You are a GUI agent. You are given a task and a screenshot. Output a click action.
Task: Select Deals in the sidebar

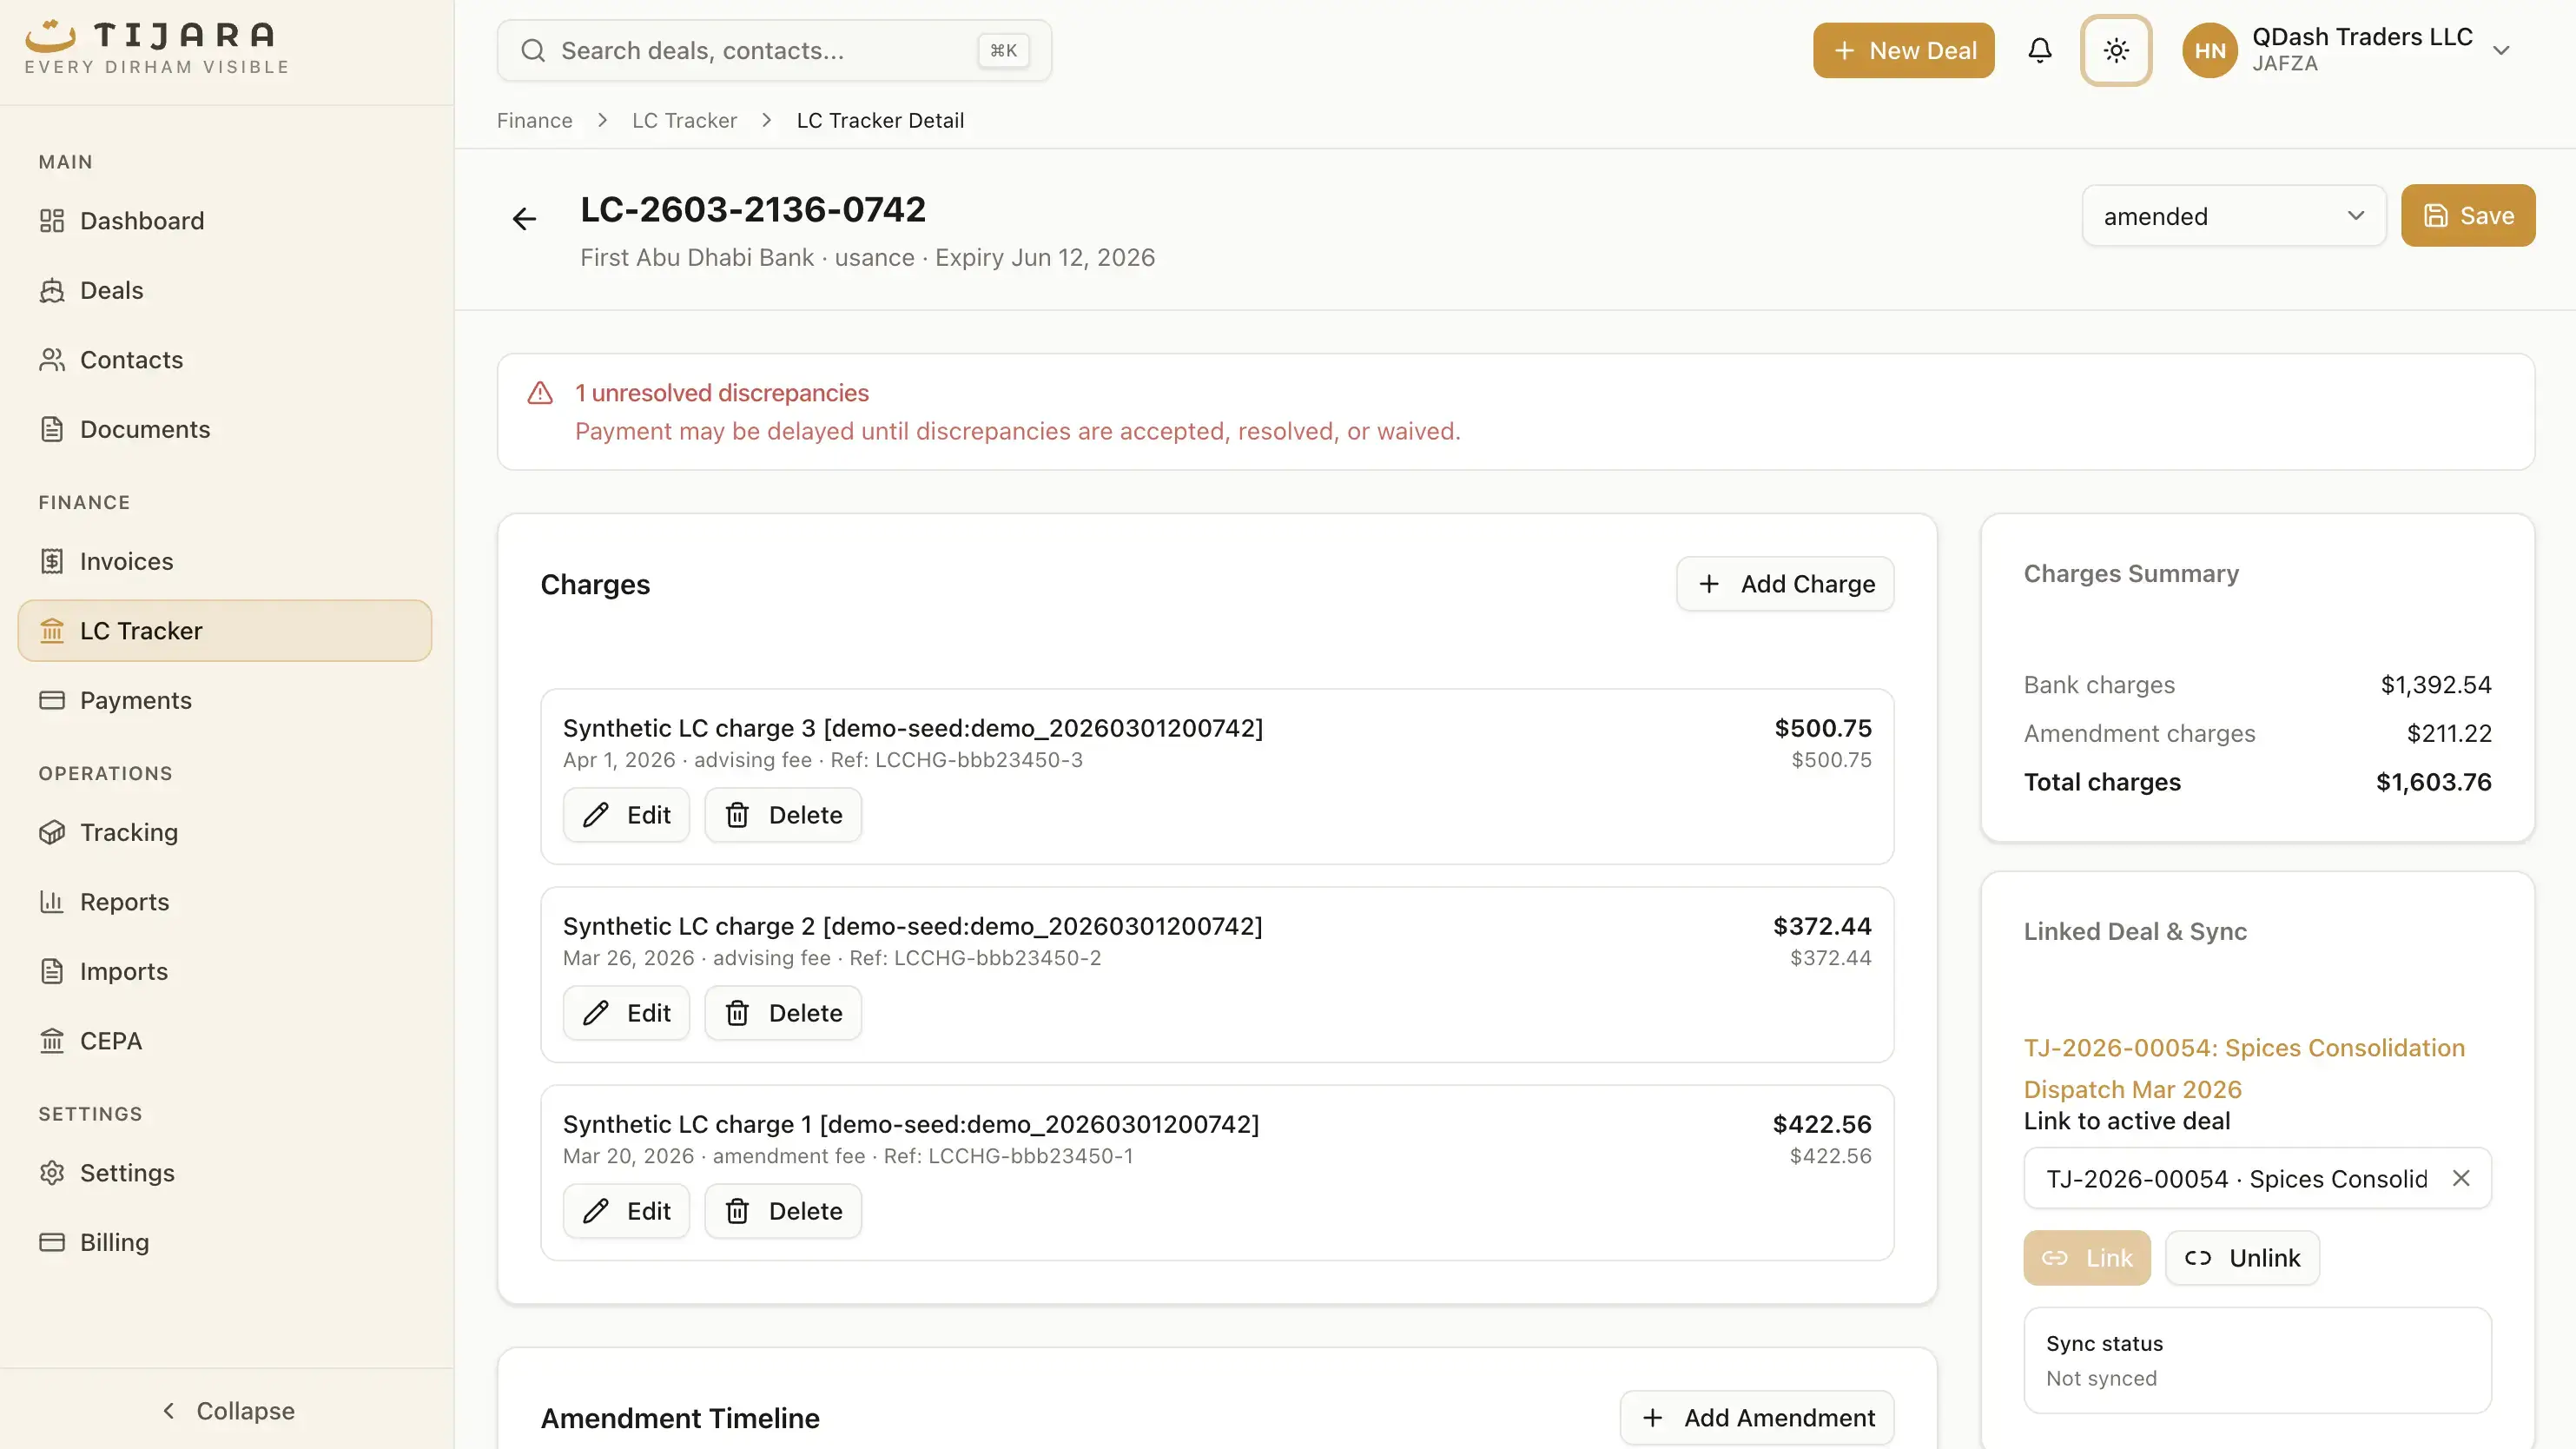[x=112, y=290]
